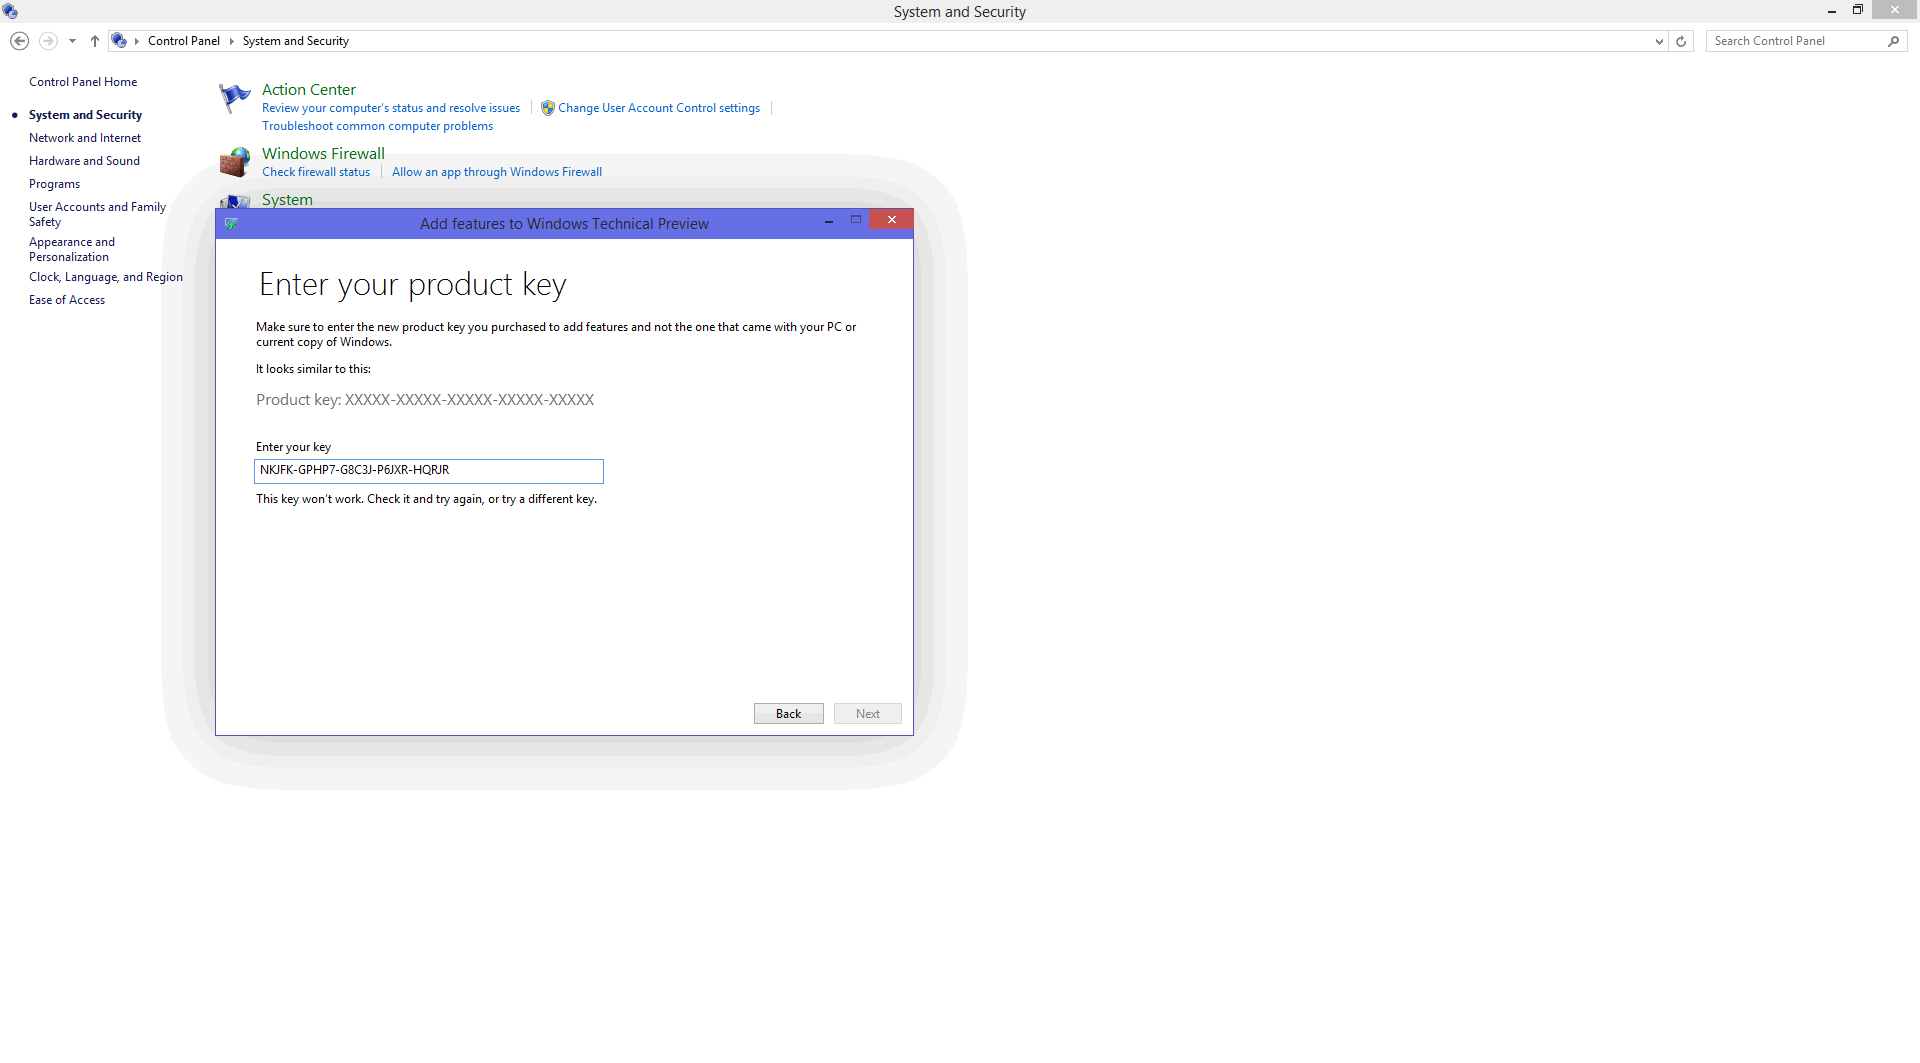This screenshot has width=1920, height=1063.
Task: Open Programs category
Action: (x=54, y=184)
